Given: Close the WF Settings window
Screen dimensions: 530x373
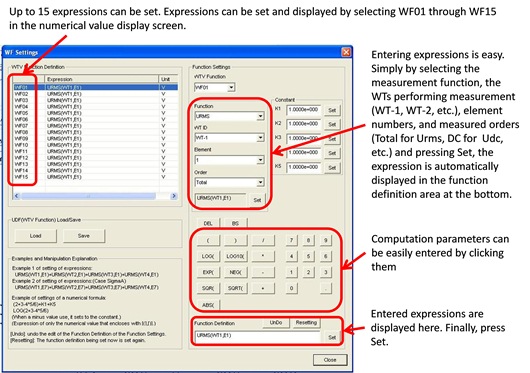Looking at the screenshot, I should [346, 52].
